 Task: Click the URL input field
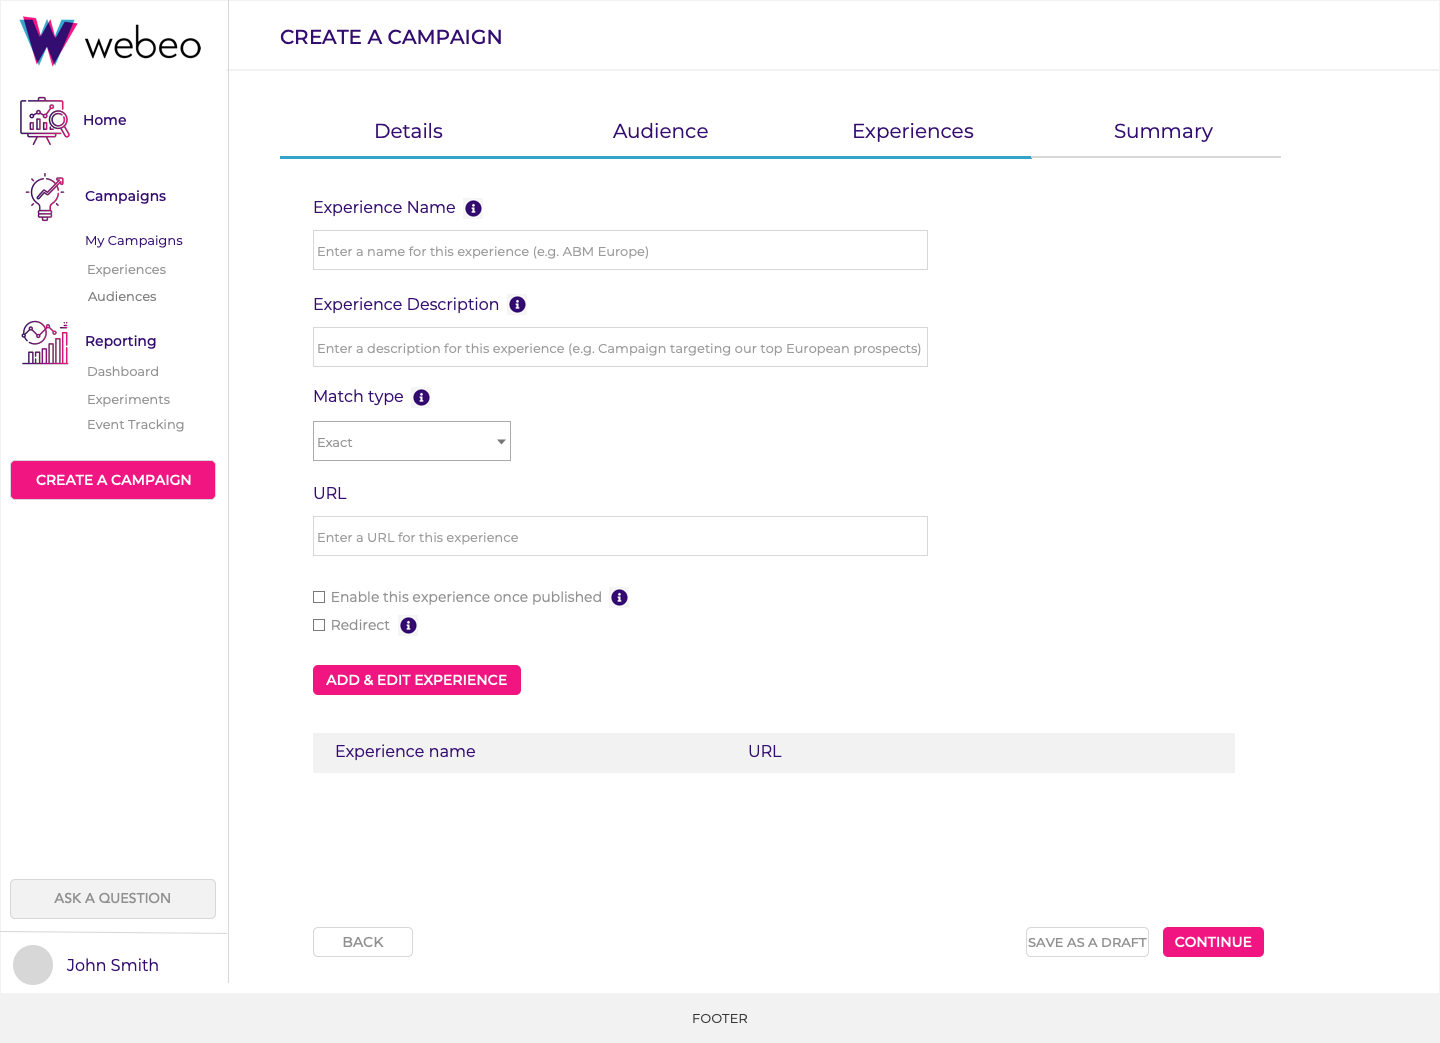tap(620, 536)
